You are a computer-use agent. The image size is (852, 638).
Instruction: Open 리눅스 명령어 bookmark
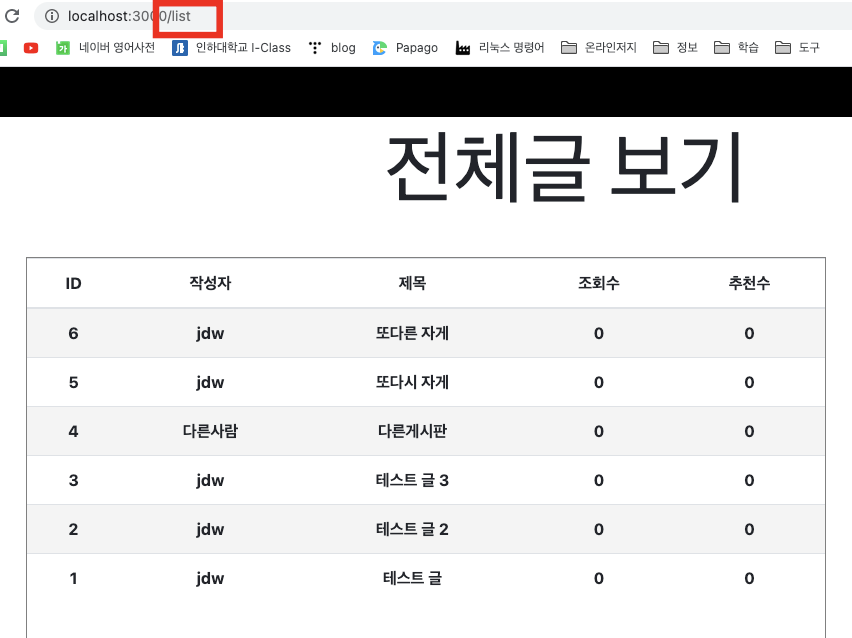click(x=500, y=48)
